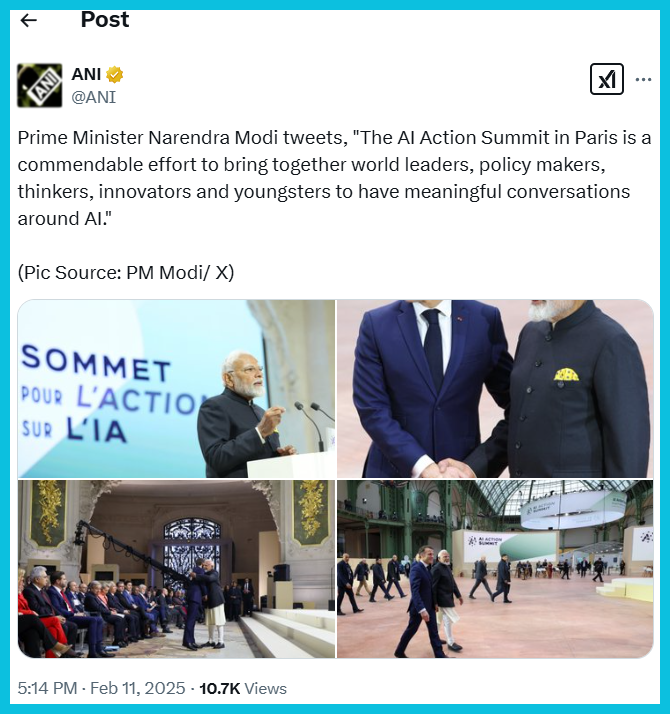Open the handshake photo thumbnail
The image size is (670, 714).
495,388
